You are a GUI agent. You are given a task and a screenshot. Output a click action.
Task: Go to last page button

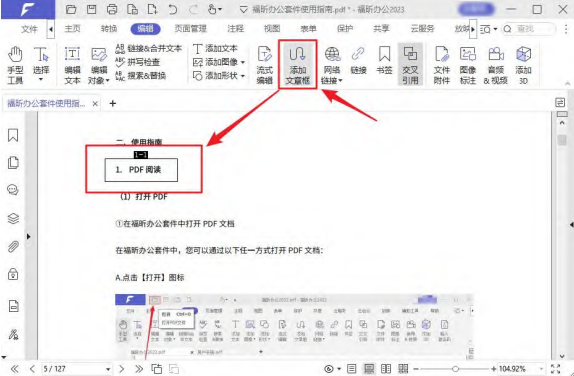139,369
